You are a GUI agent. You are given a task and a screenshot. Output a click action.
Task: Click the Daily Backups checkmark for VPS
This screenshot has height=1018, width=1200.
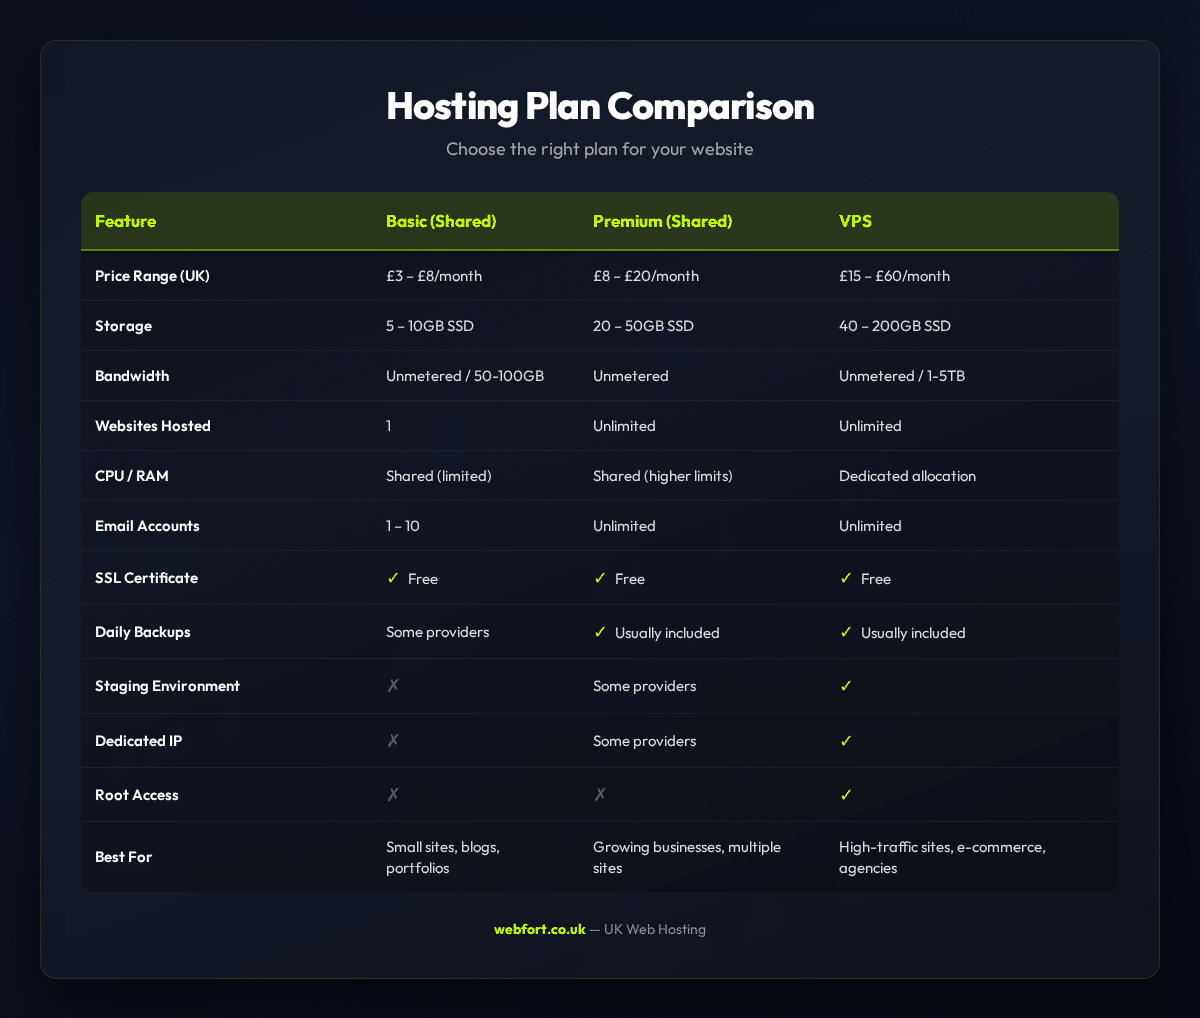[846, 632]
